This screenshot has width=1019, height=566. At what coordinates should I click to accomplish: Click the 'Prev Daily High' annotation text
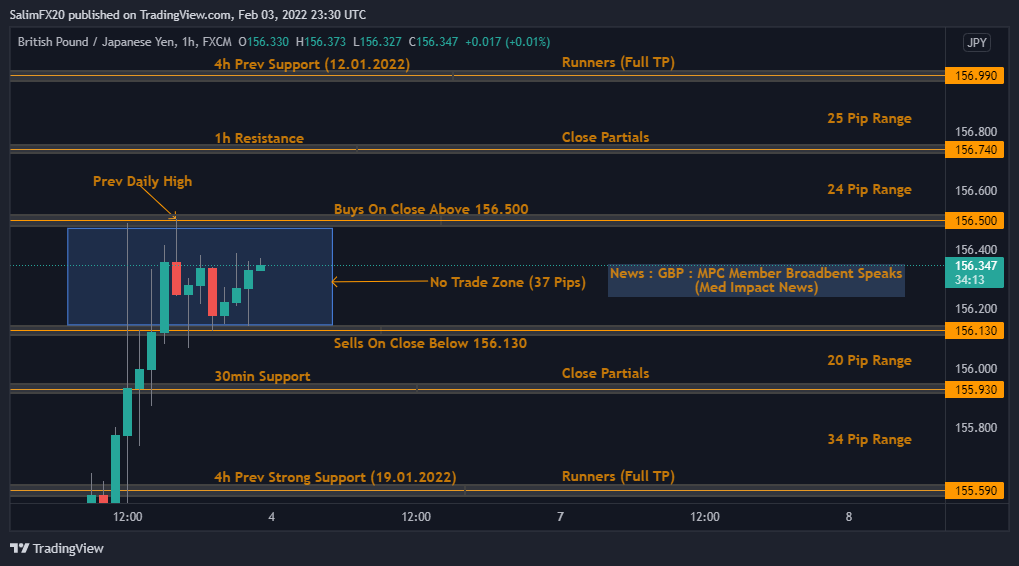(x=142, y=182)
